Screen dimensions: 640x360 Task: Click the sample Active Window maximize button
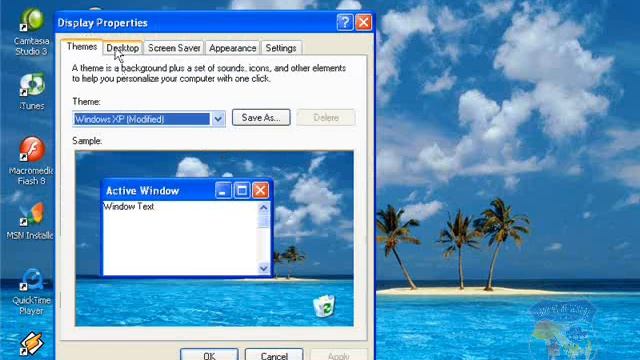tap(242, 190)
